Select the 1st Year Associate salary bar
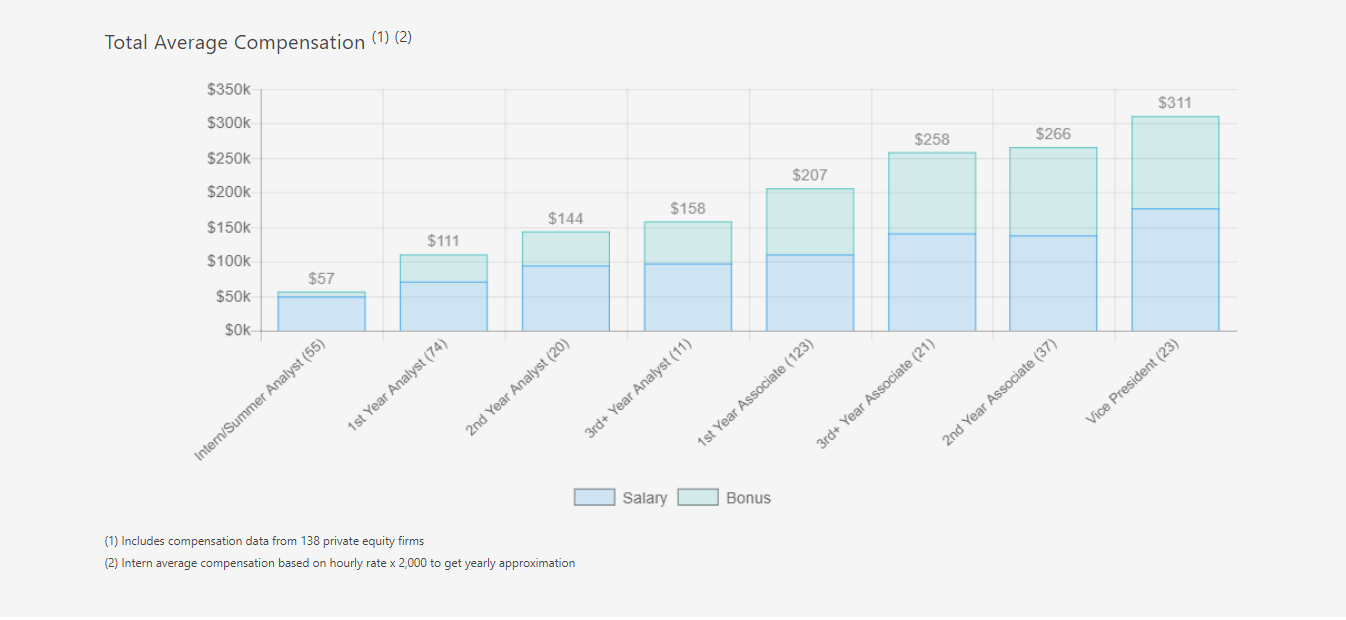The width and height of the screenshot is (1346, 620). coord(809,293)
